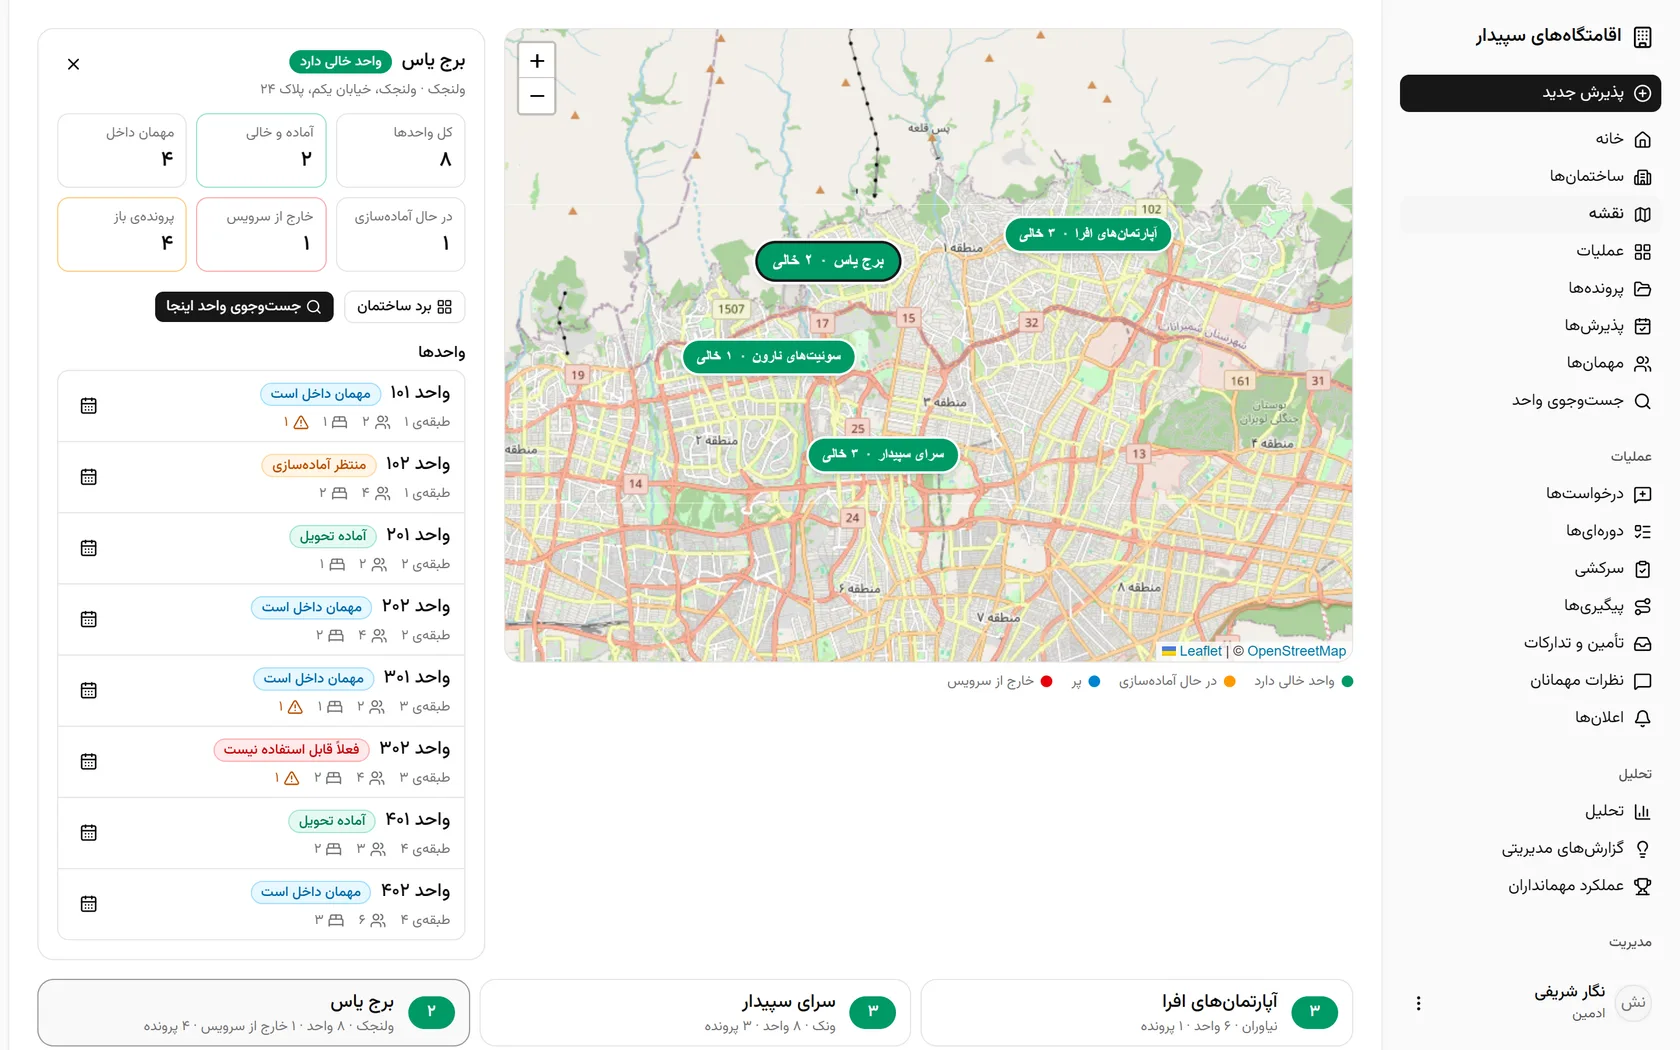Select آپارتمان‌های افرا map marker

1088,234
